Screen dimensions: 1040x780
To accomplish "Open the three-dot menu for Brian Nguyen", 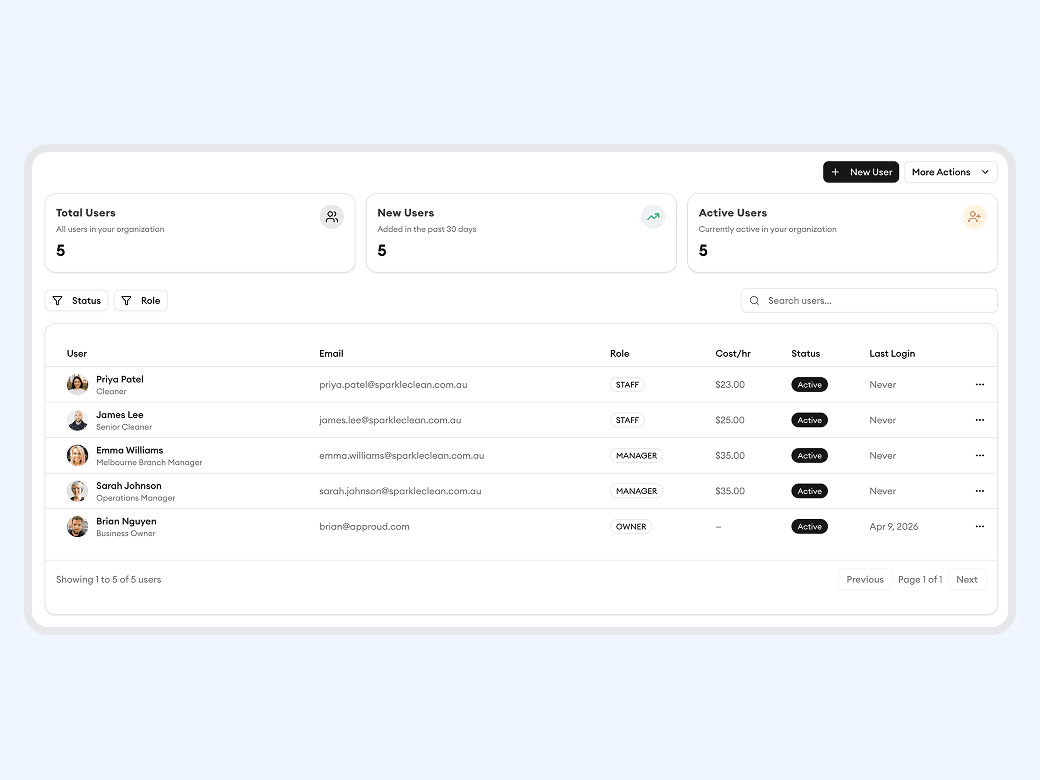I will (x=979, y=527).
